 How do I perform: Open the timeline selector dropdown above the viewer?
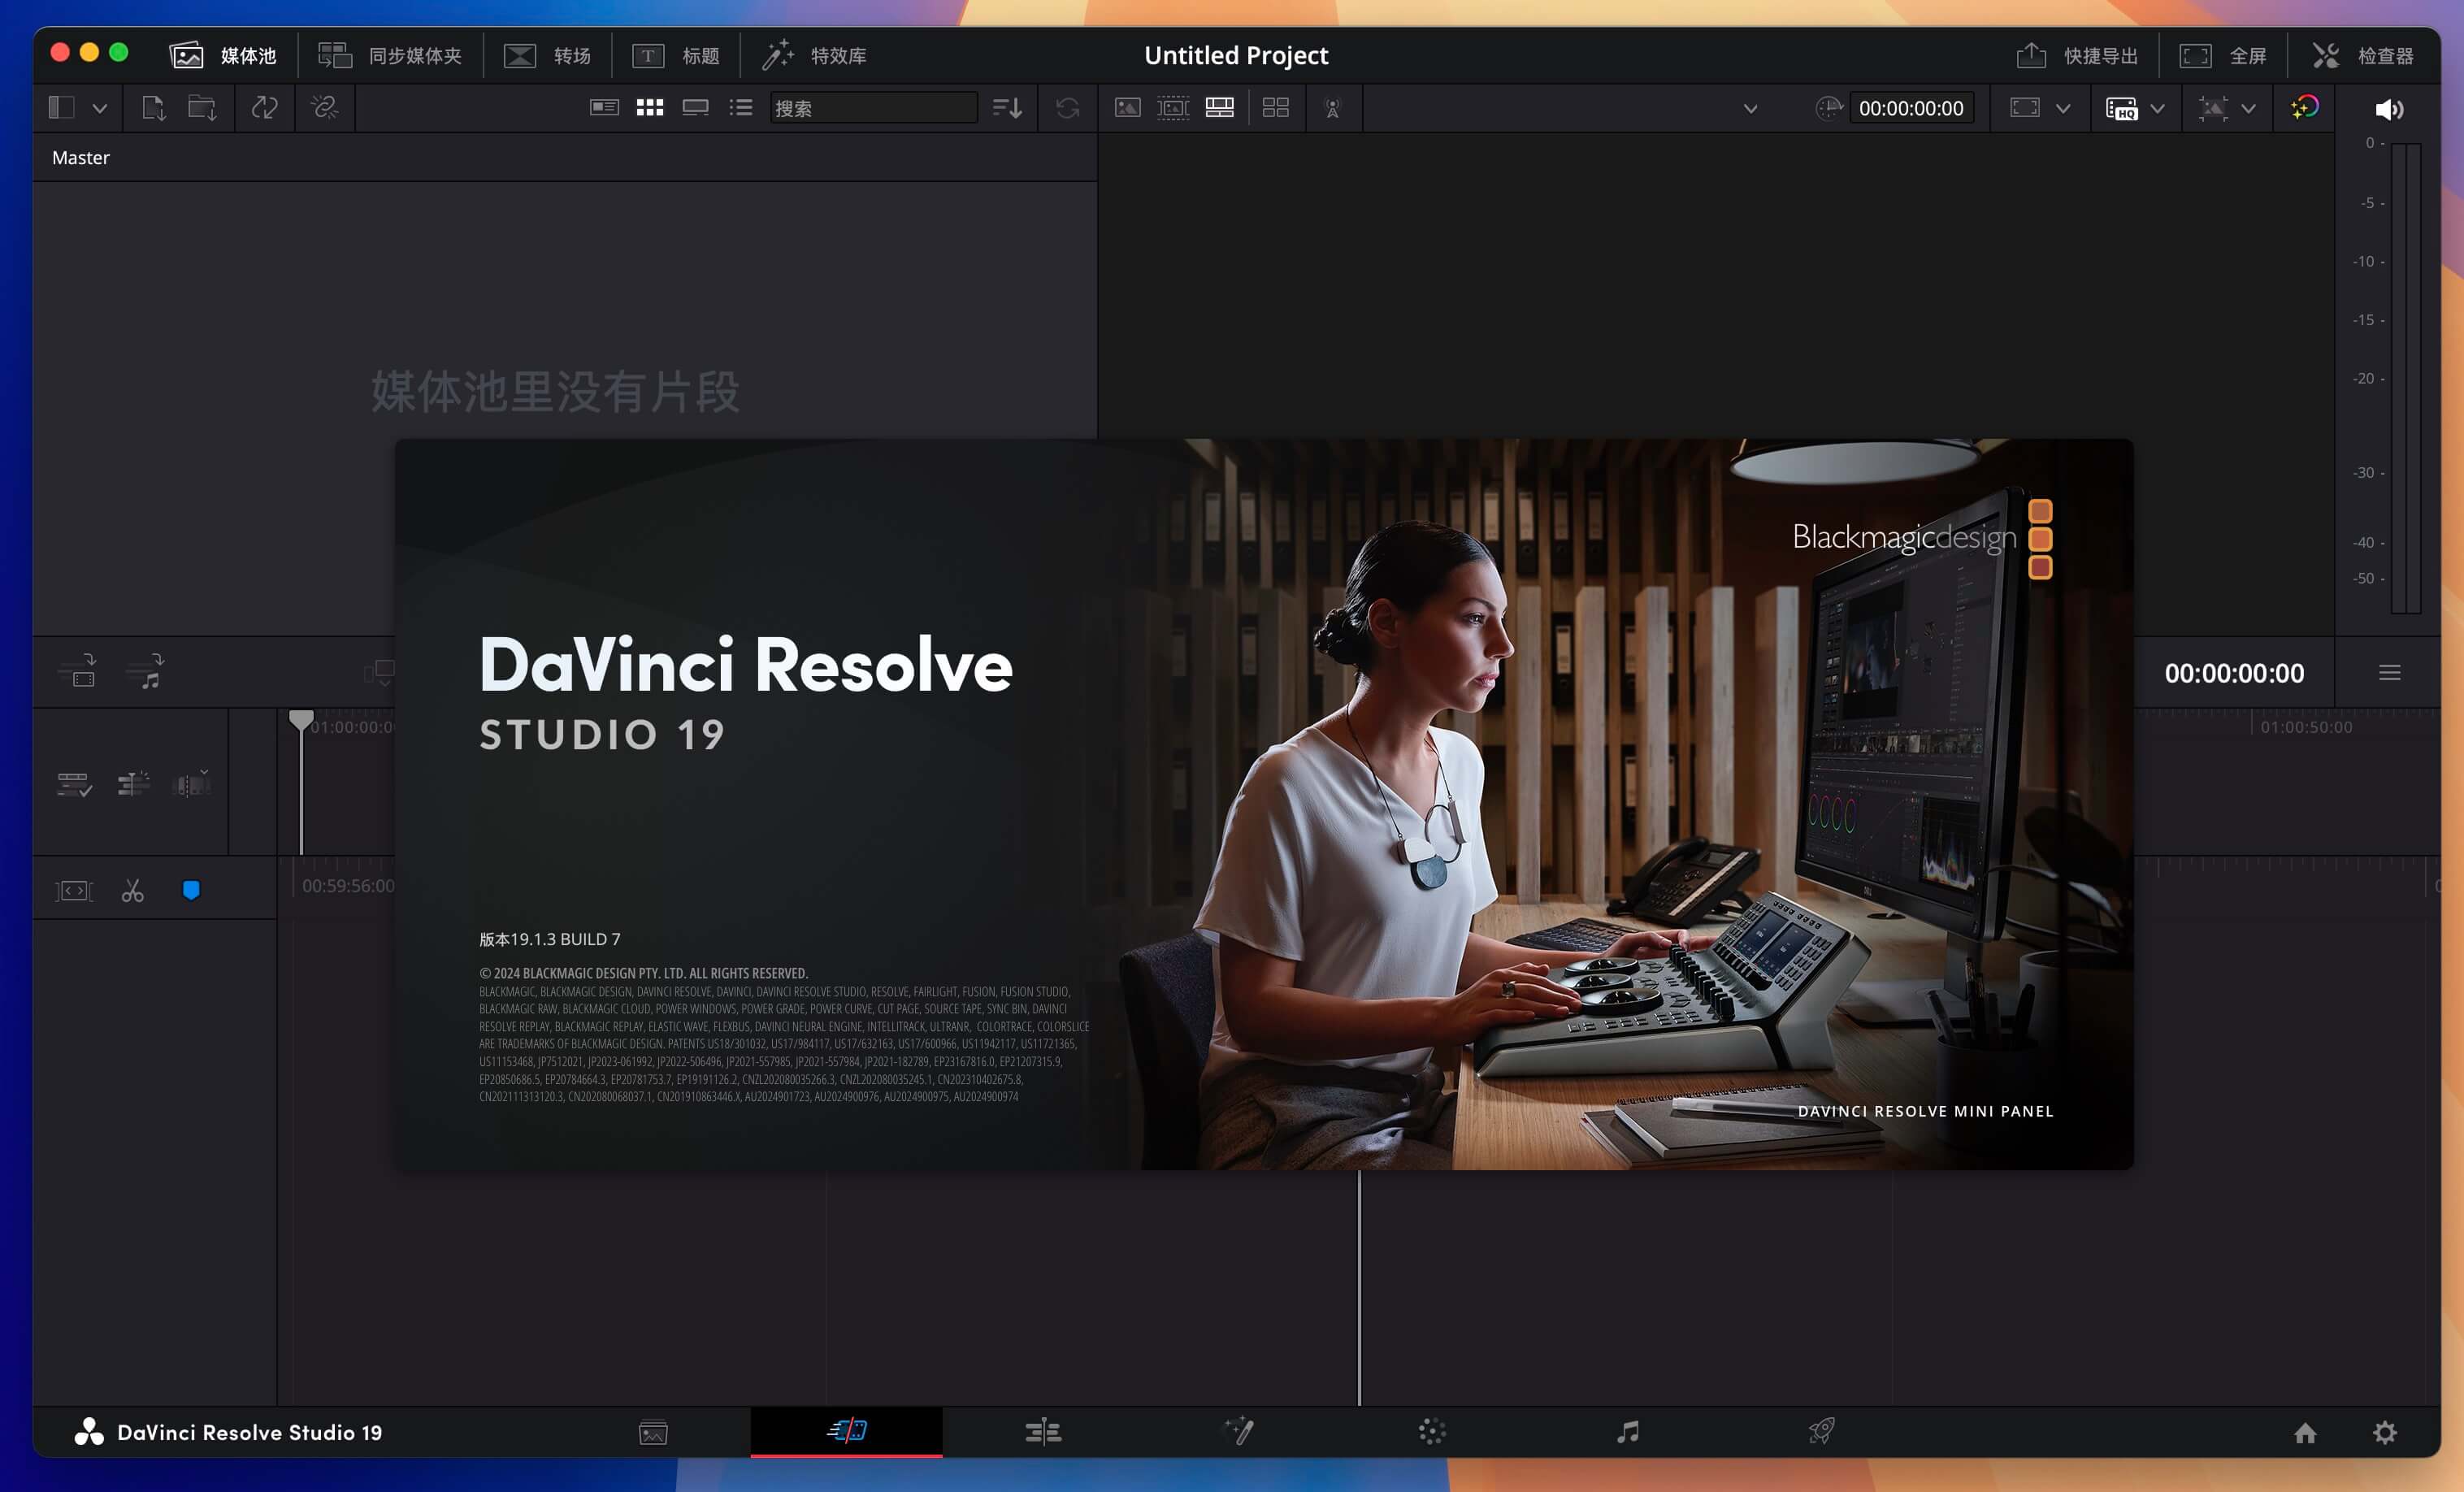click(1750, 108)
